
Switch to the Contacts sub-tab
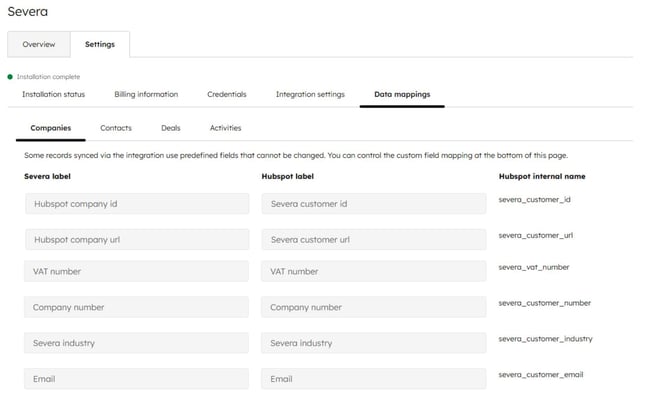[x=116, y=128]
